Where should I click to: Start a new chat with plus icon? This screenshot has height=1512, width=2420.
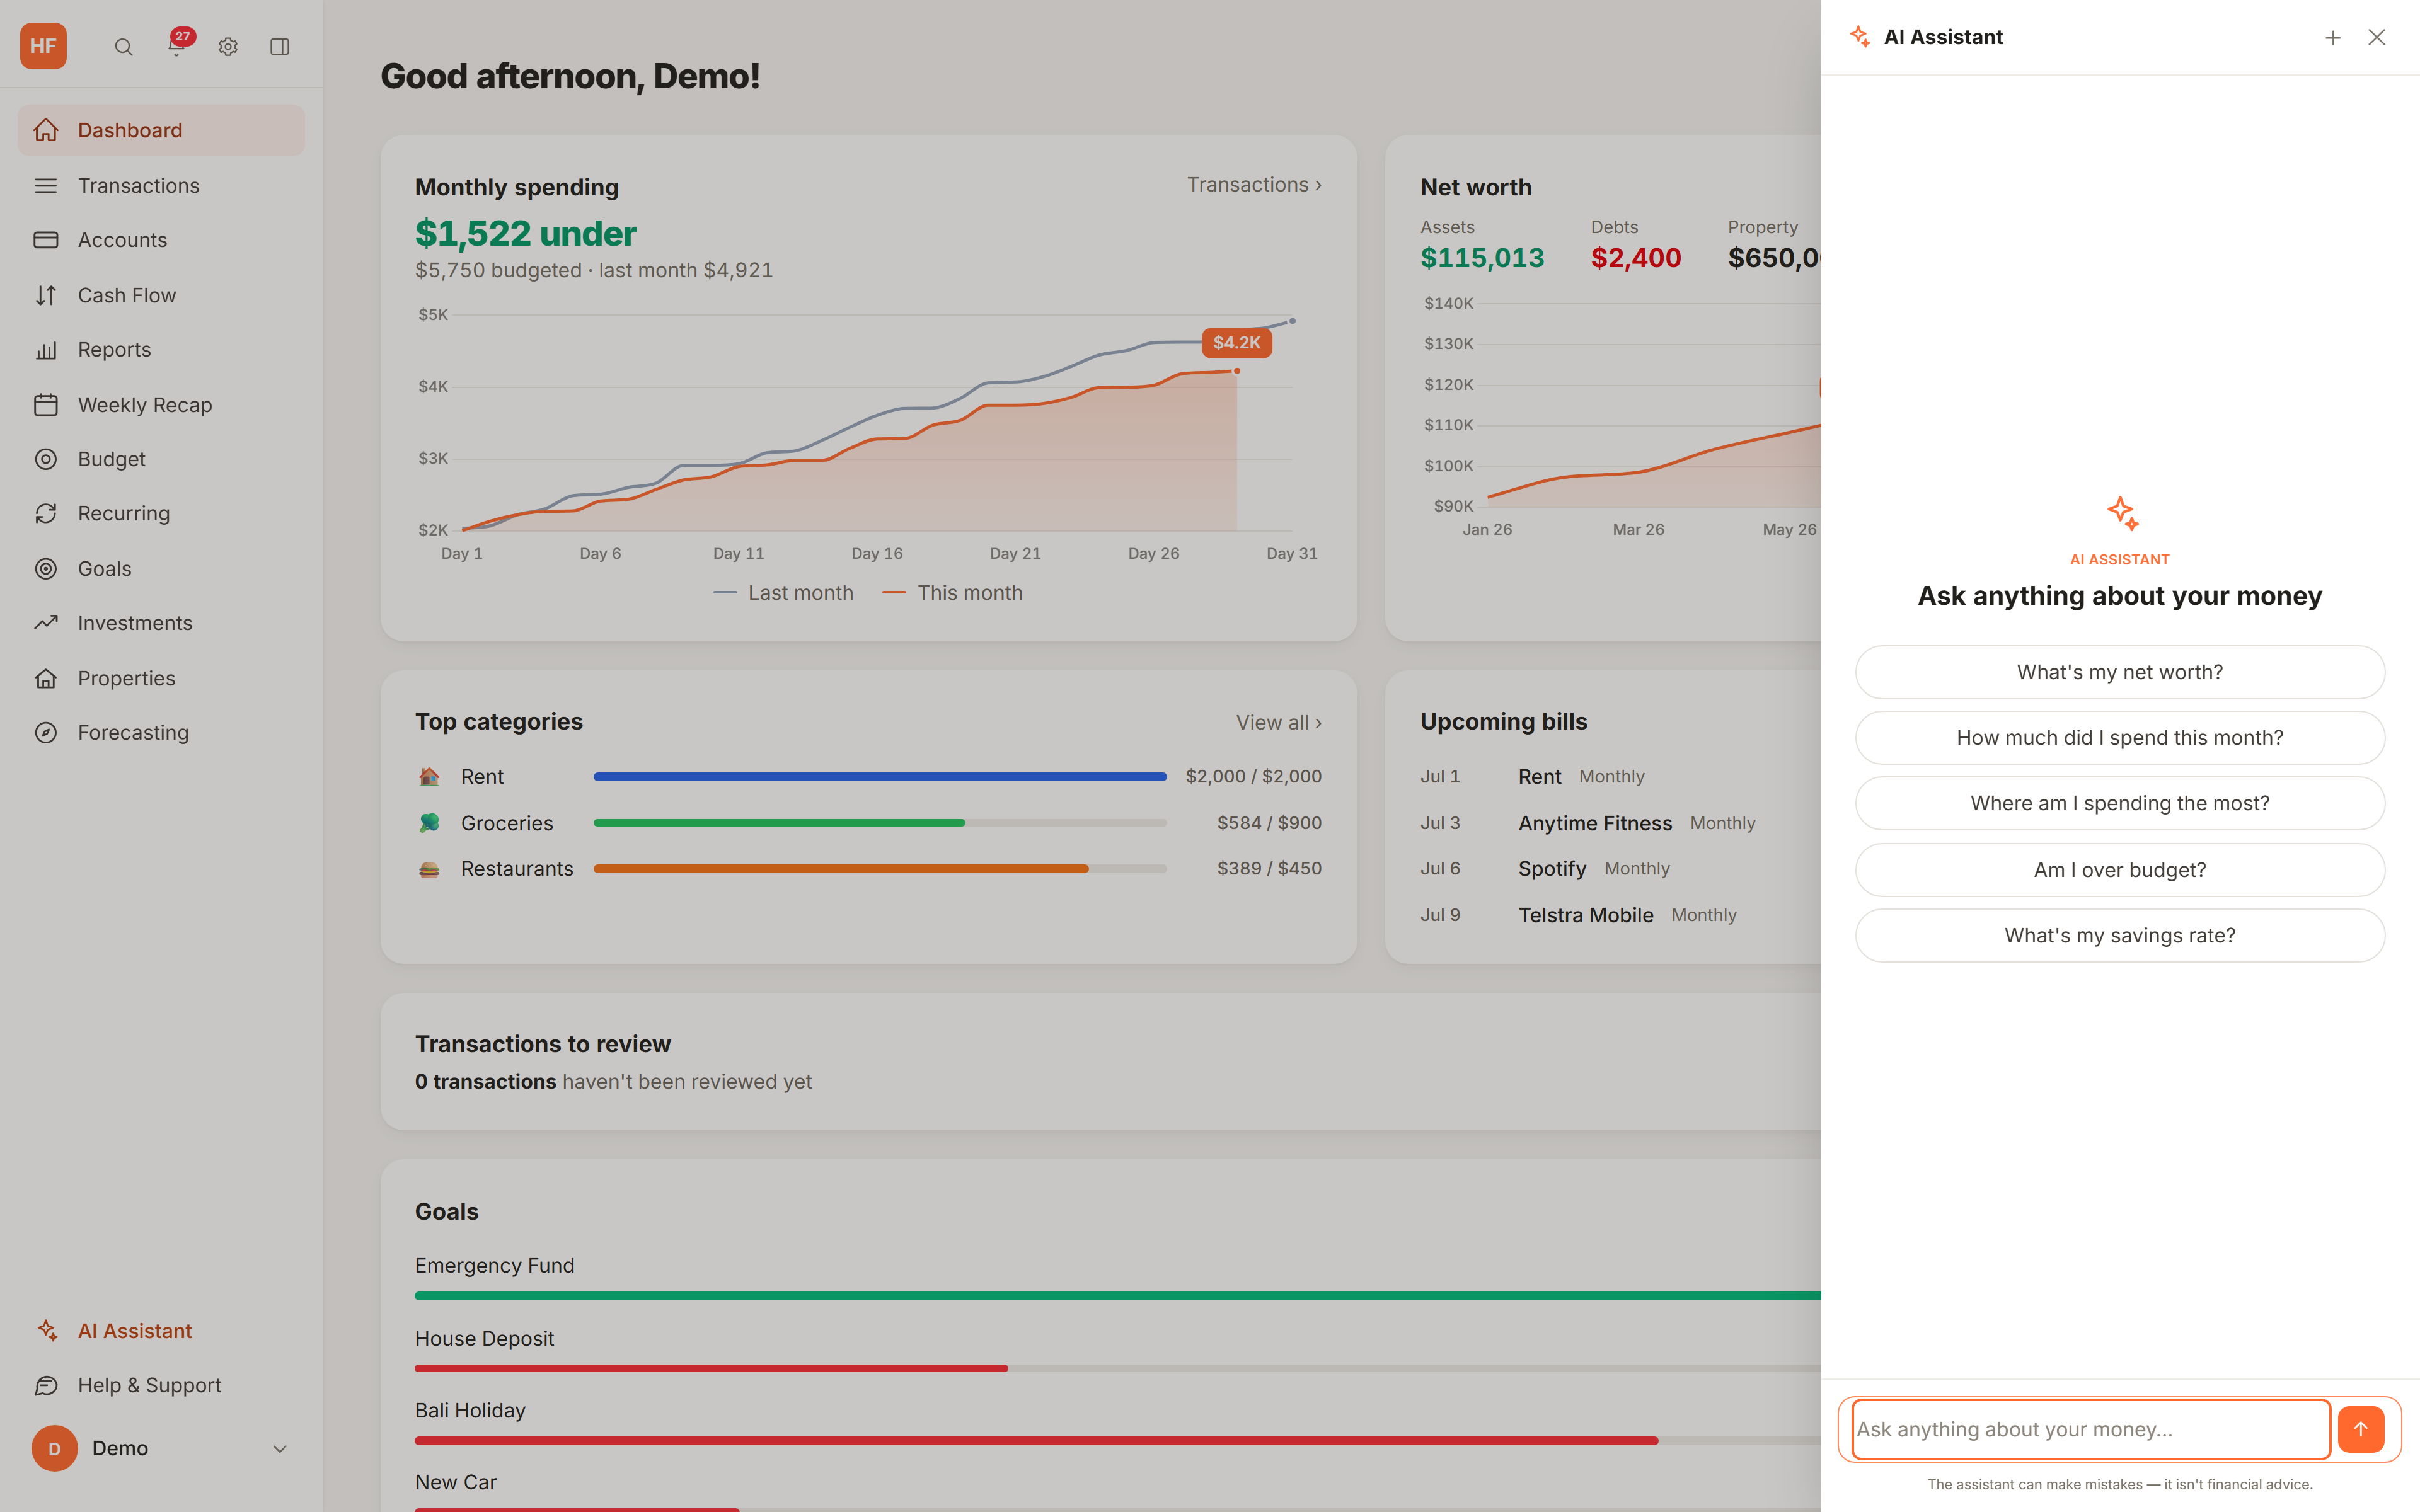[2332, 38]
